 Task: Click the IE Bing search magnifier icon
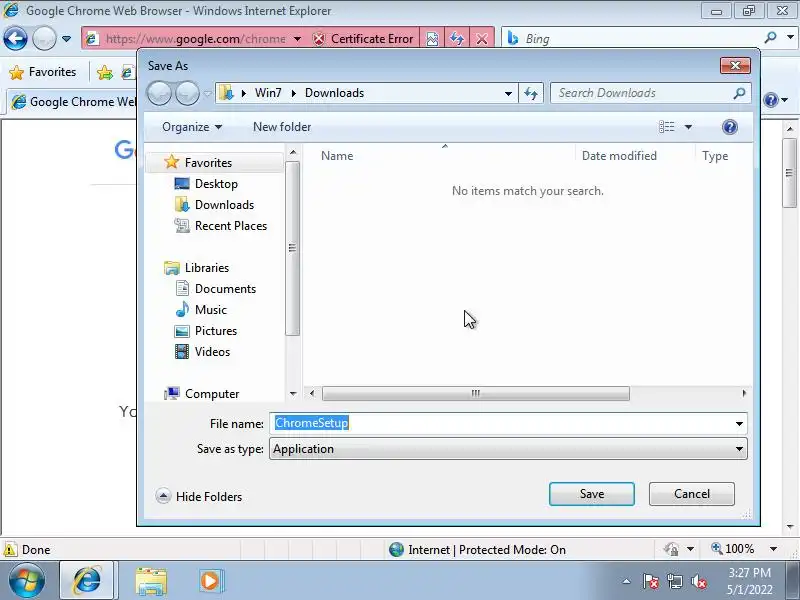[x=770, y=37]
